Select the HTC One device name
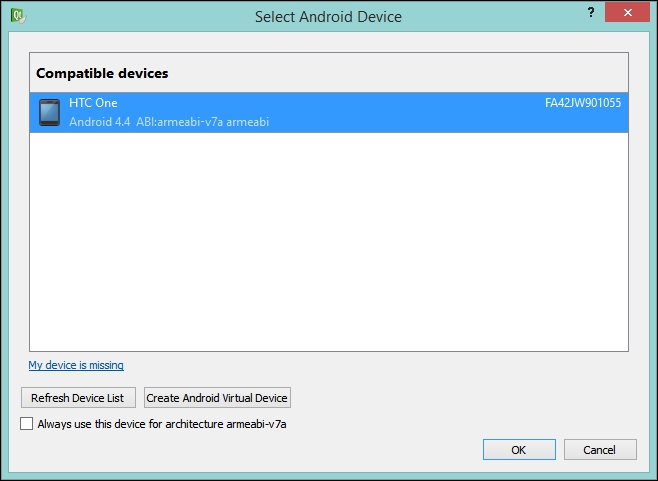The image size is (658, 481). click(93, 103)
